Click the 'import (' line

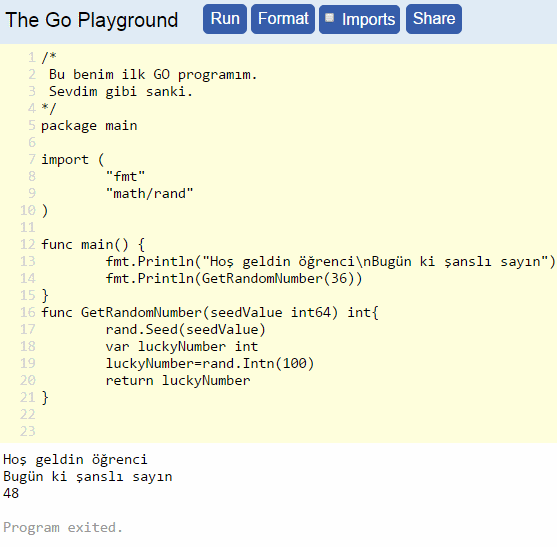tap(73, 159)
